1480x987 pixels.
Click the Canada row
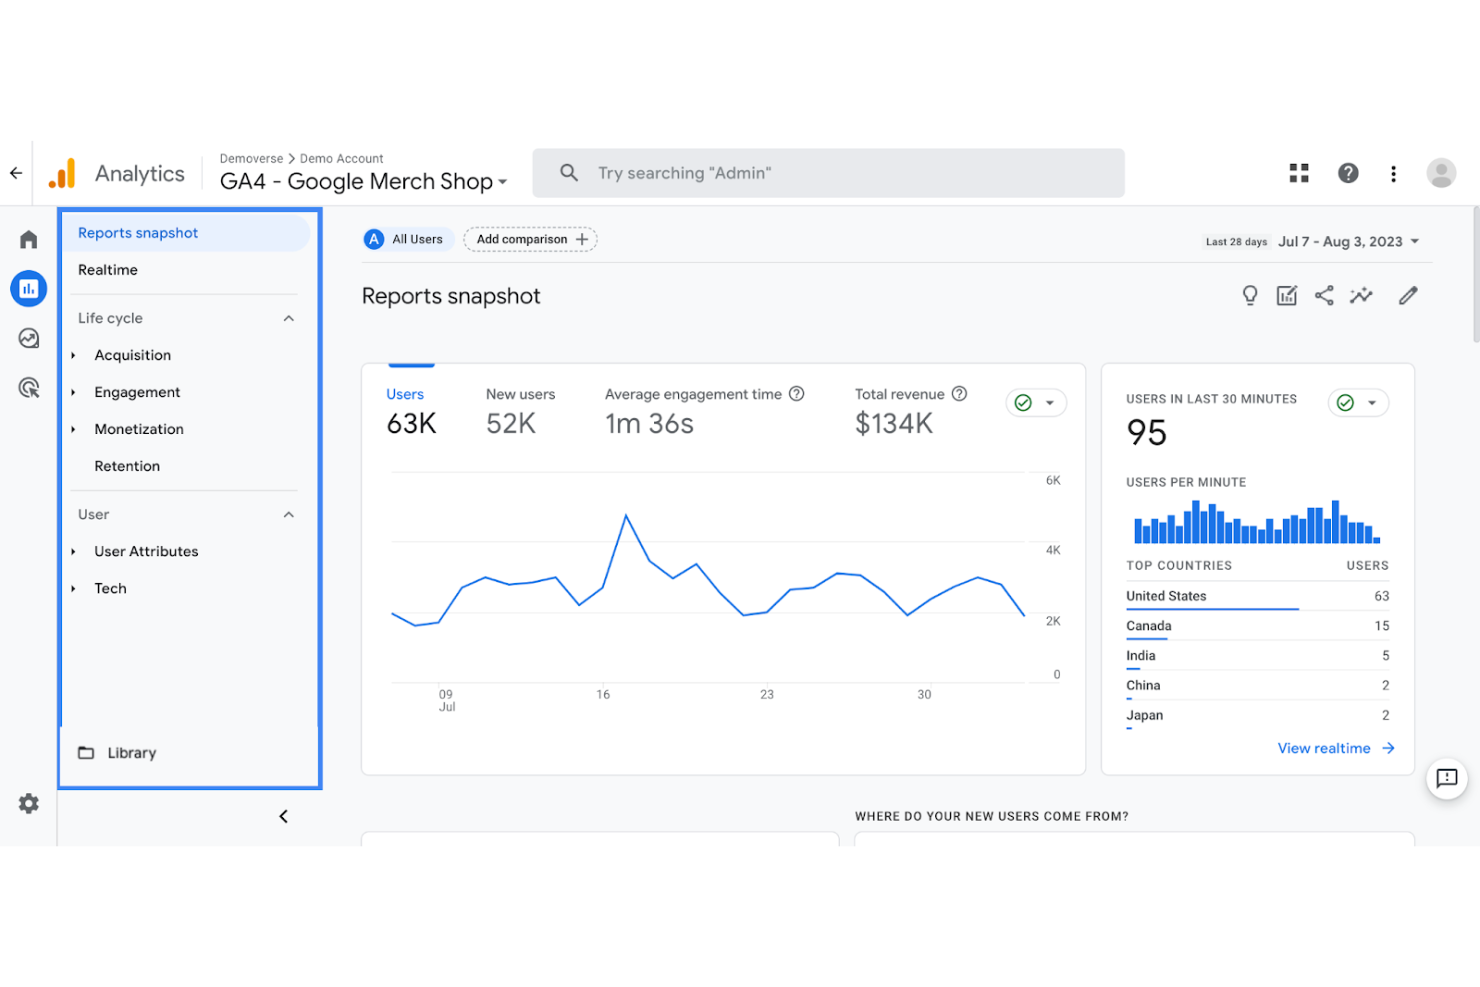1257,626
